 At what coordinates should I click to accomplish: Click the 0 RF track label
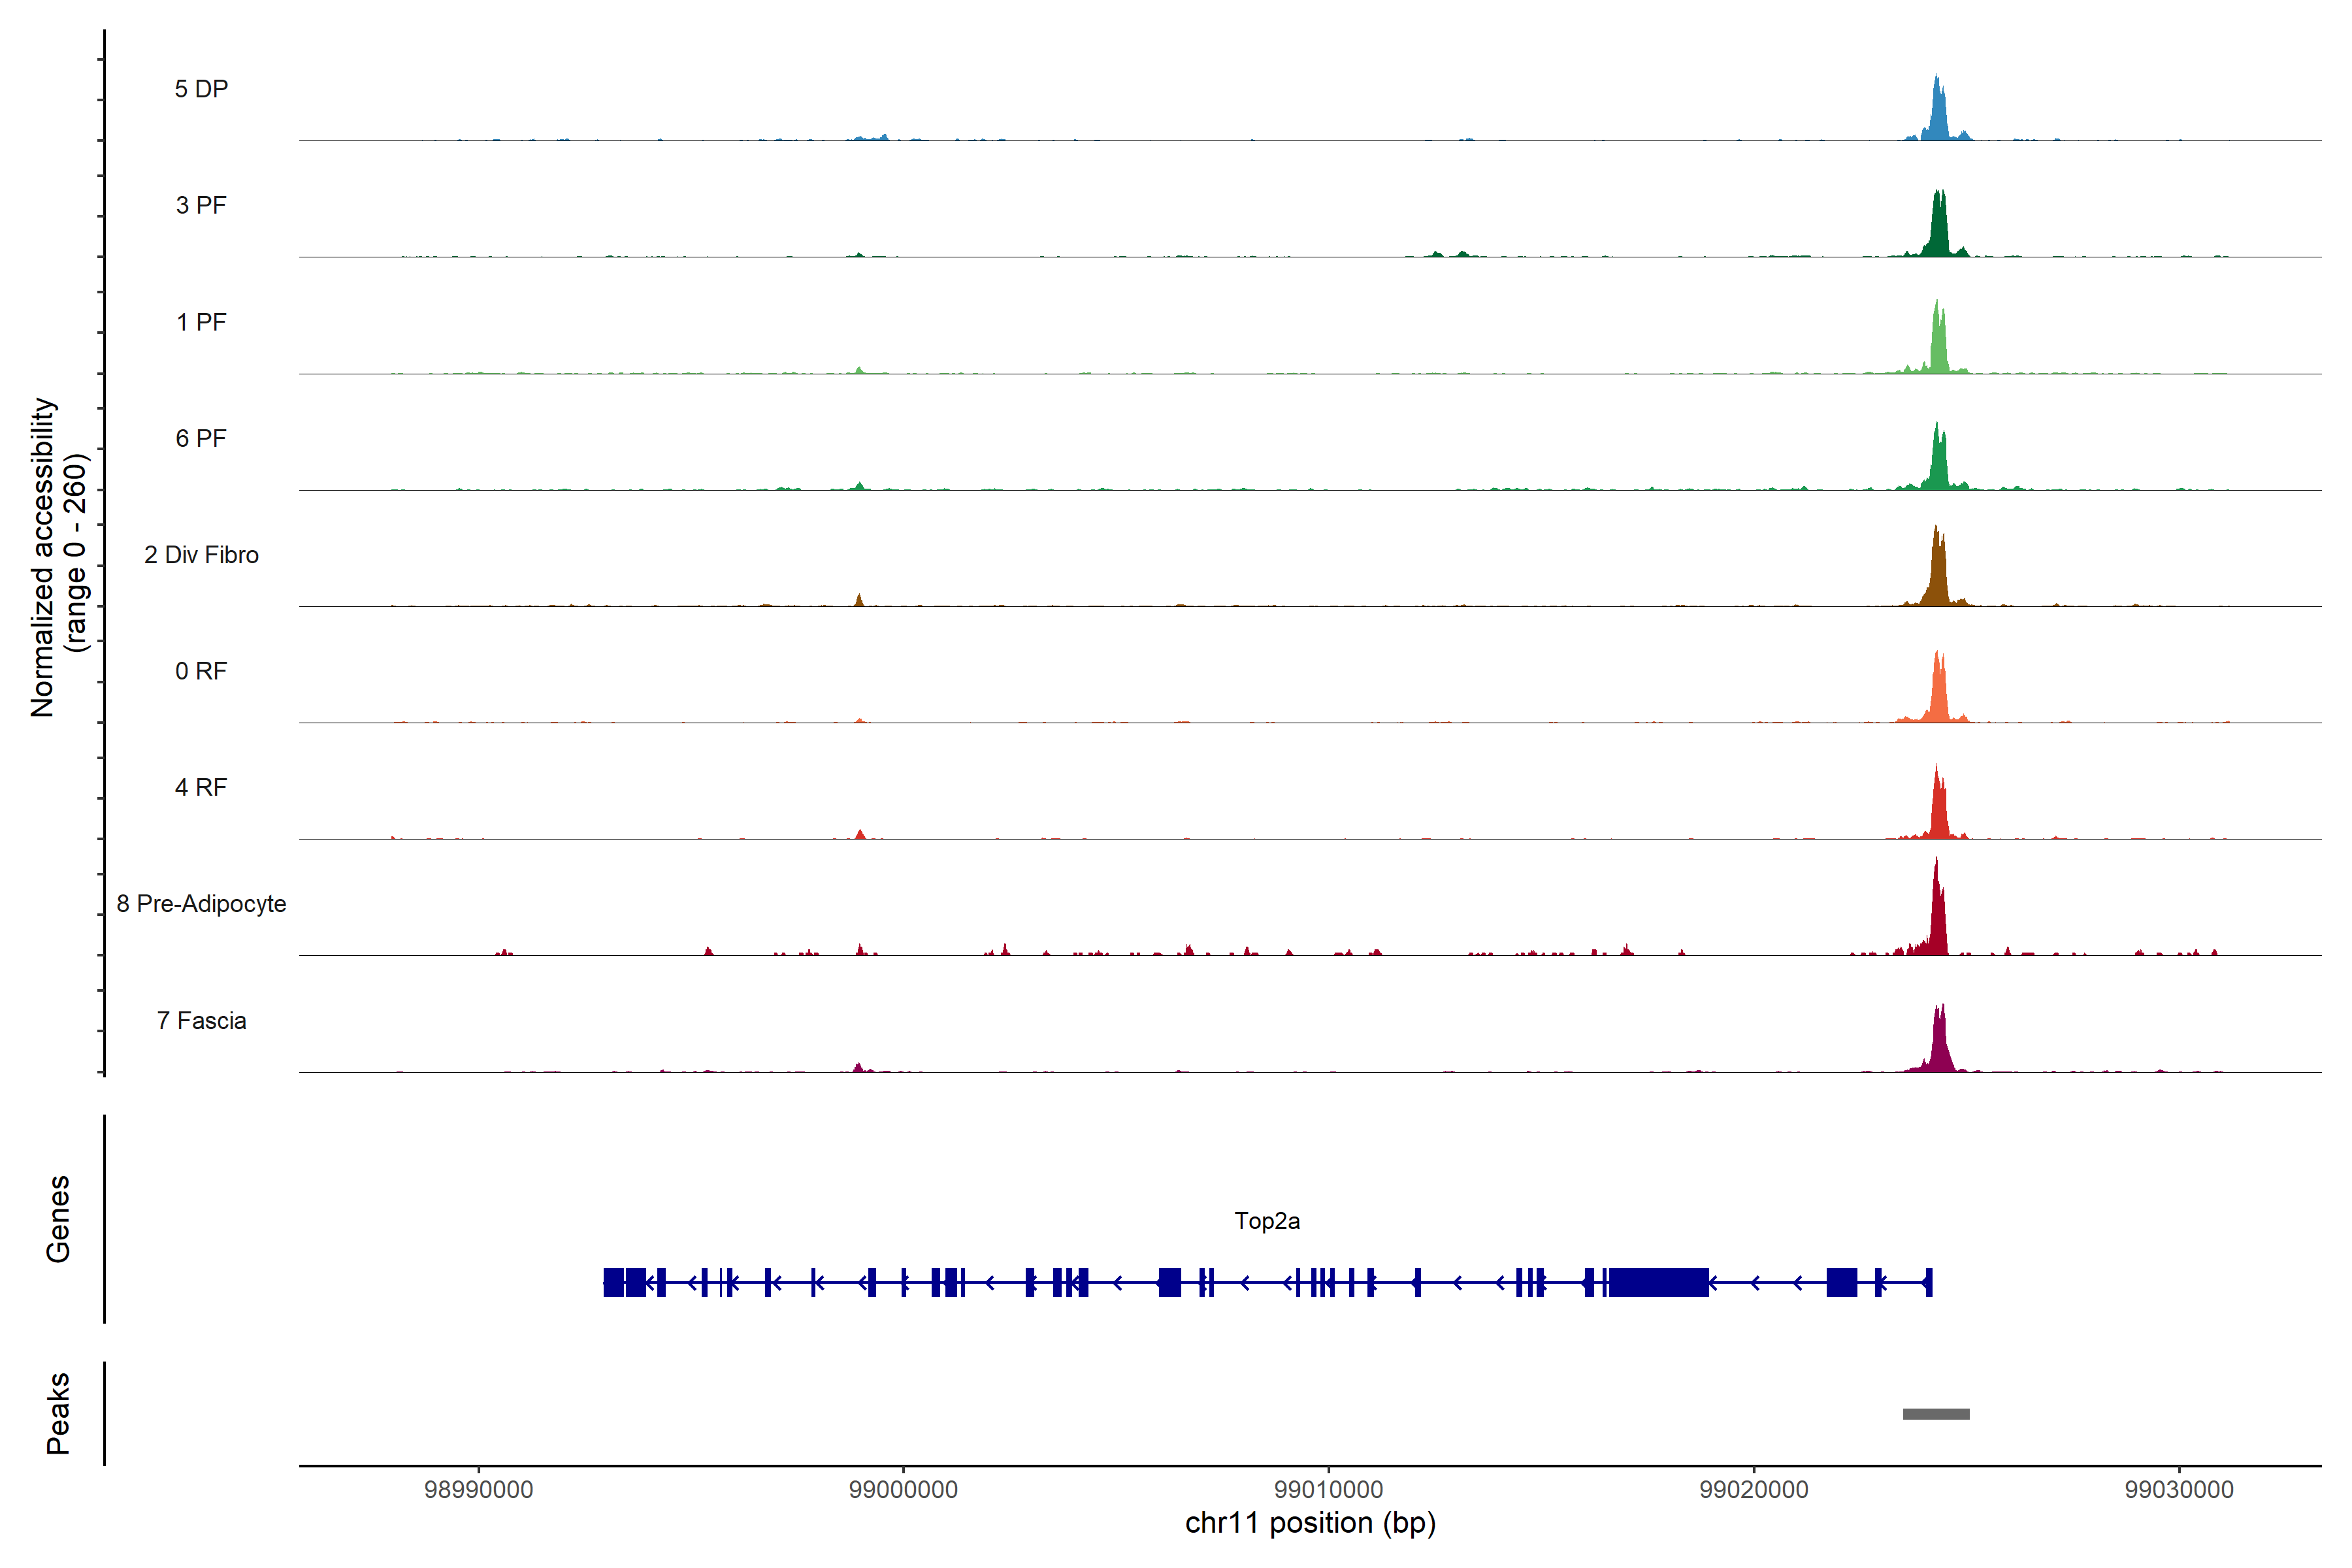[201, 671]
